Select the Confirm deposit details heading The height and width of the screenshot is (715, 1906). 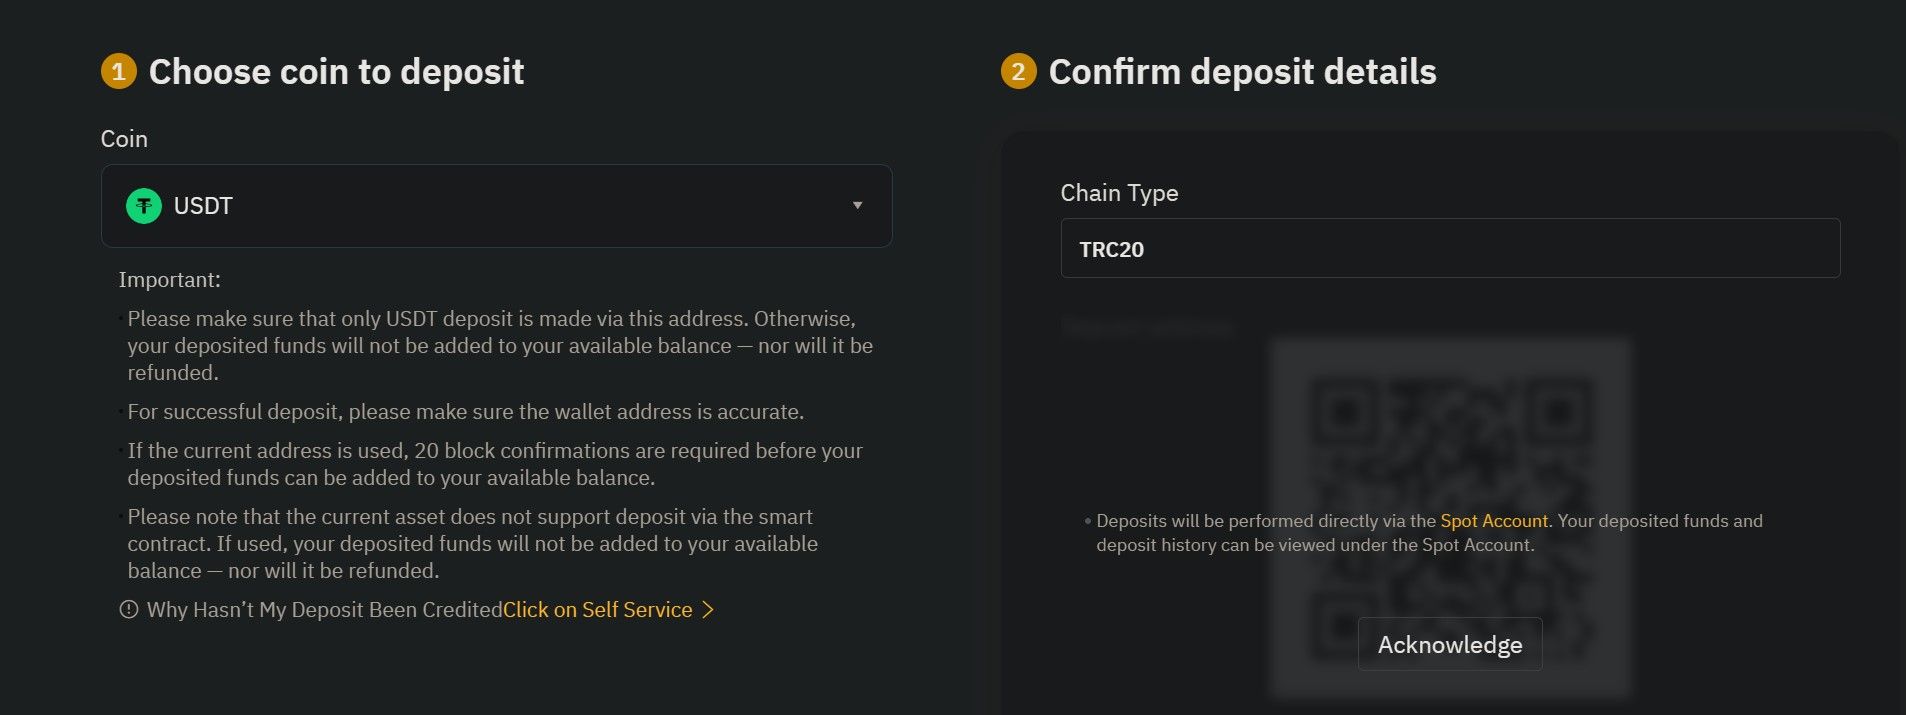pos(1241,71)
